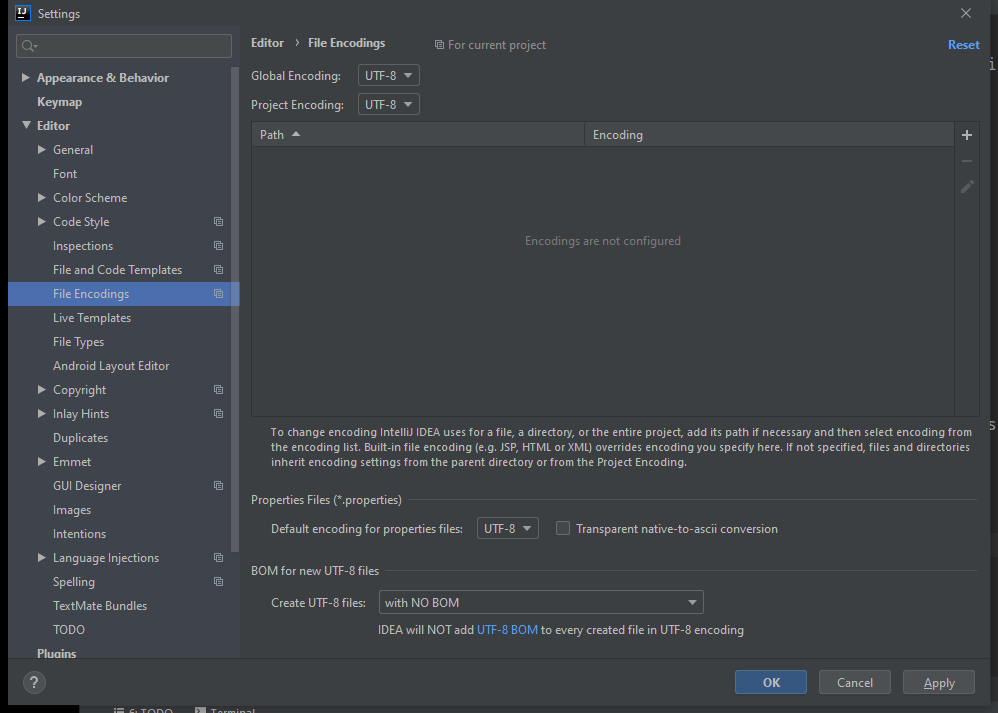Open default properties files encoding dropdown
Viewport: 998px width, 713px height.
pyautogui.click(x=508, y=528)
